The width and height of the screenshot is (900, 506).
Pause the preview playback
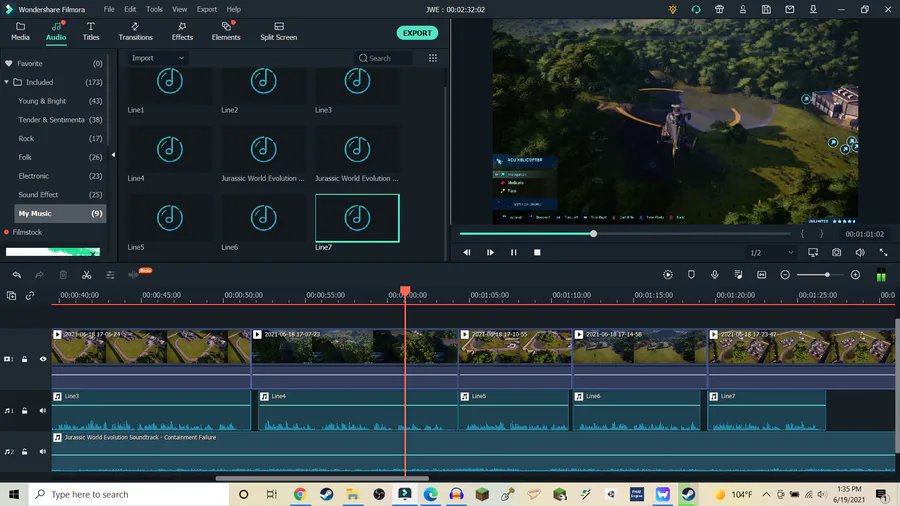point(514,252)
